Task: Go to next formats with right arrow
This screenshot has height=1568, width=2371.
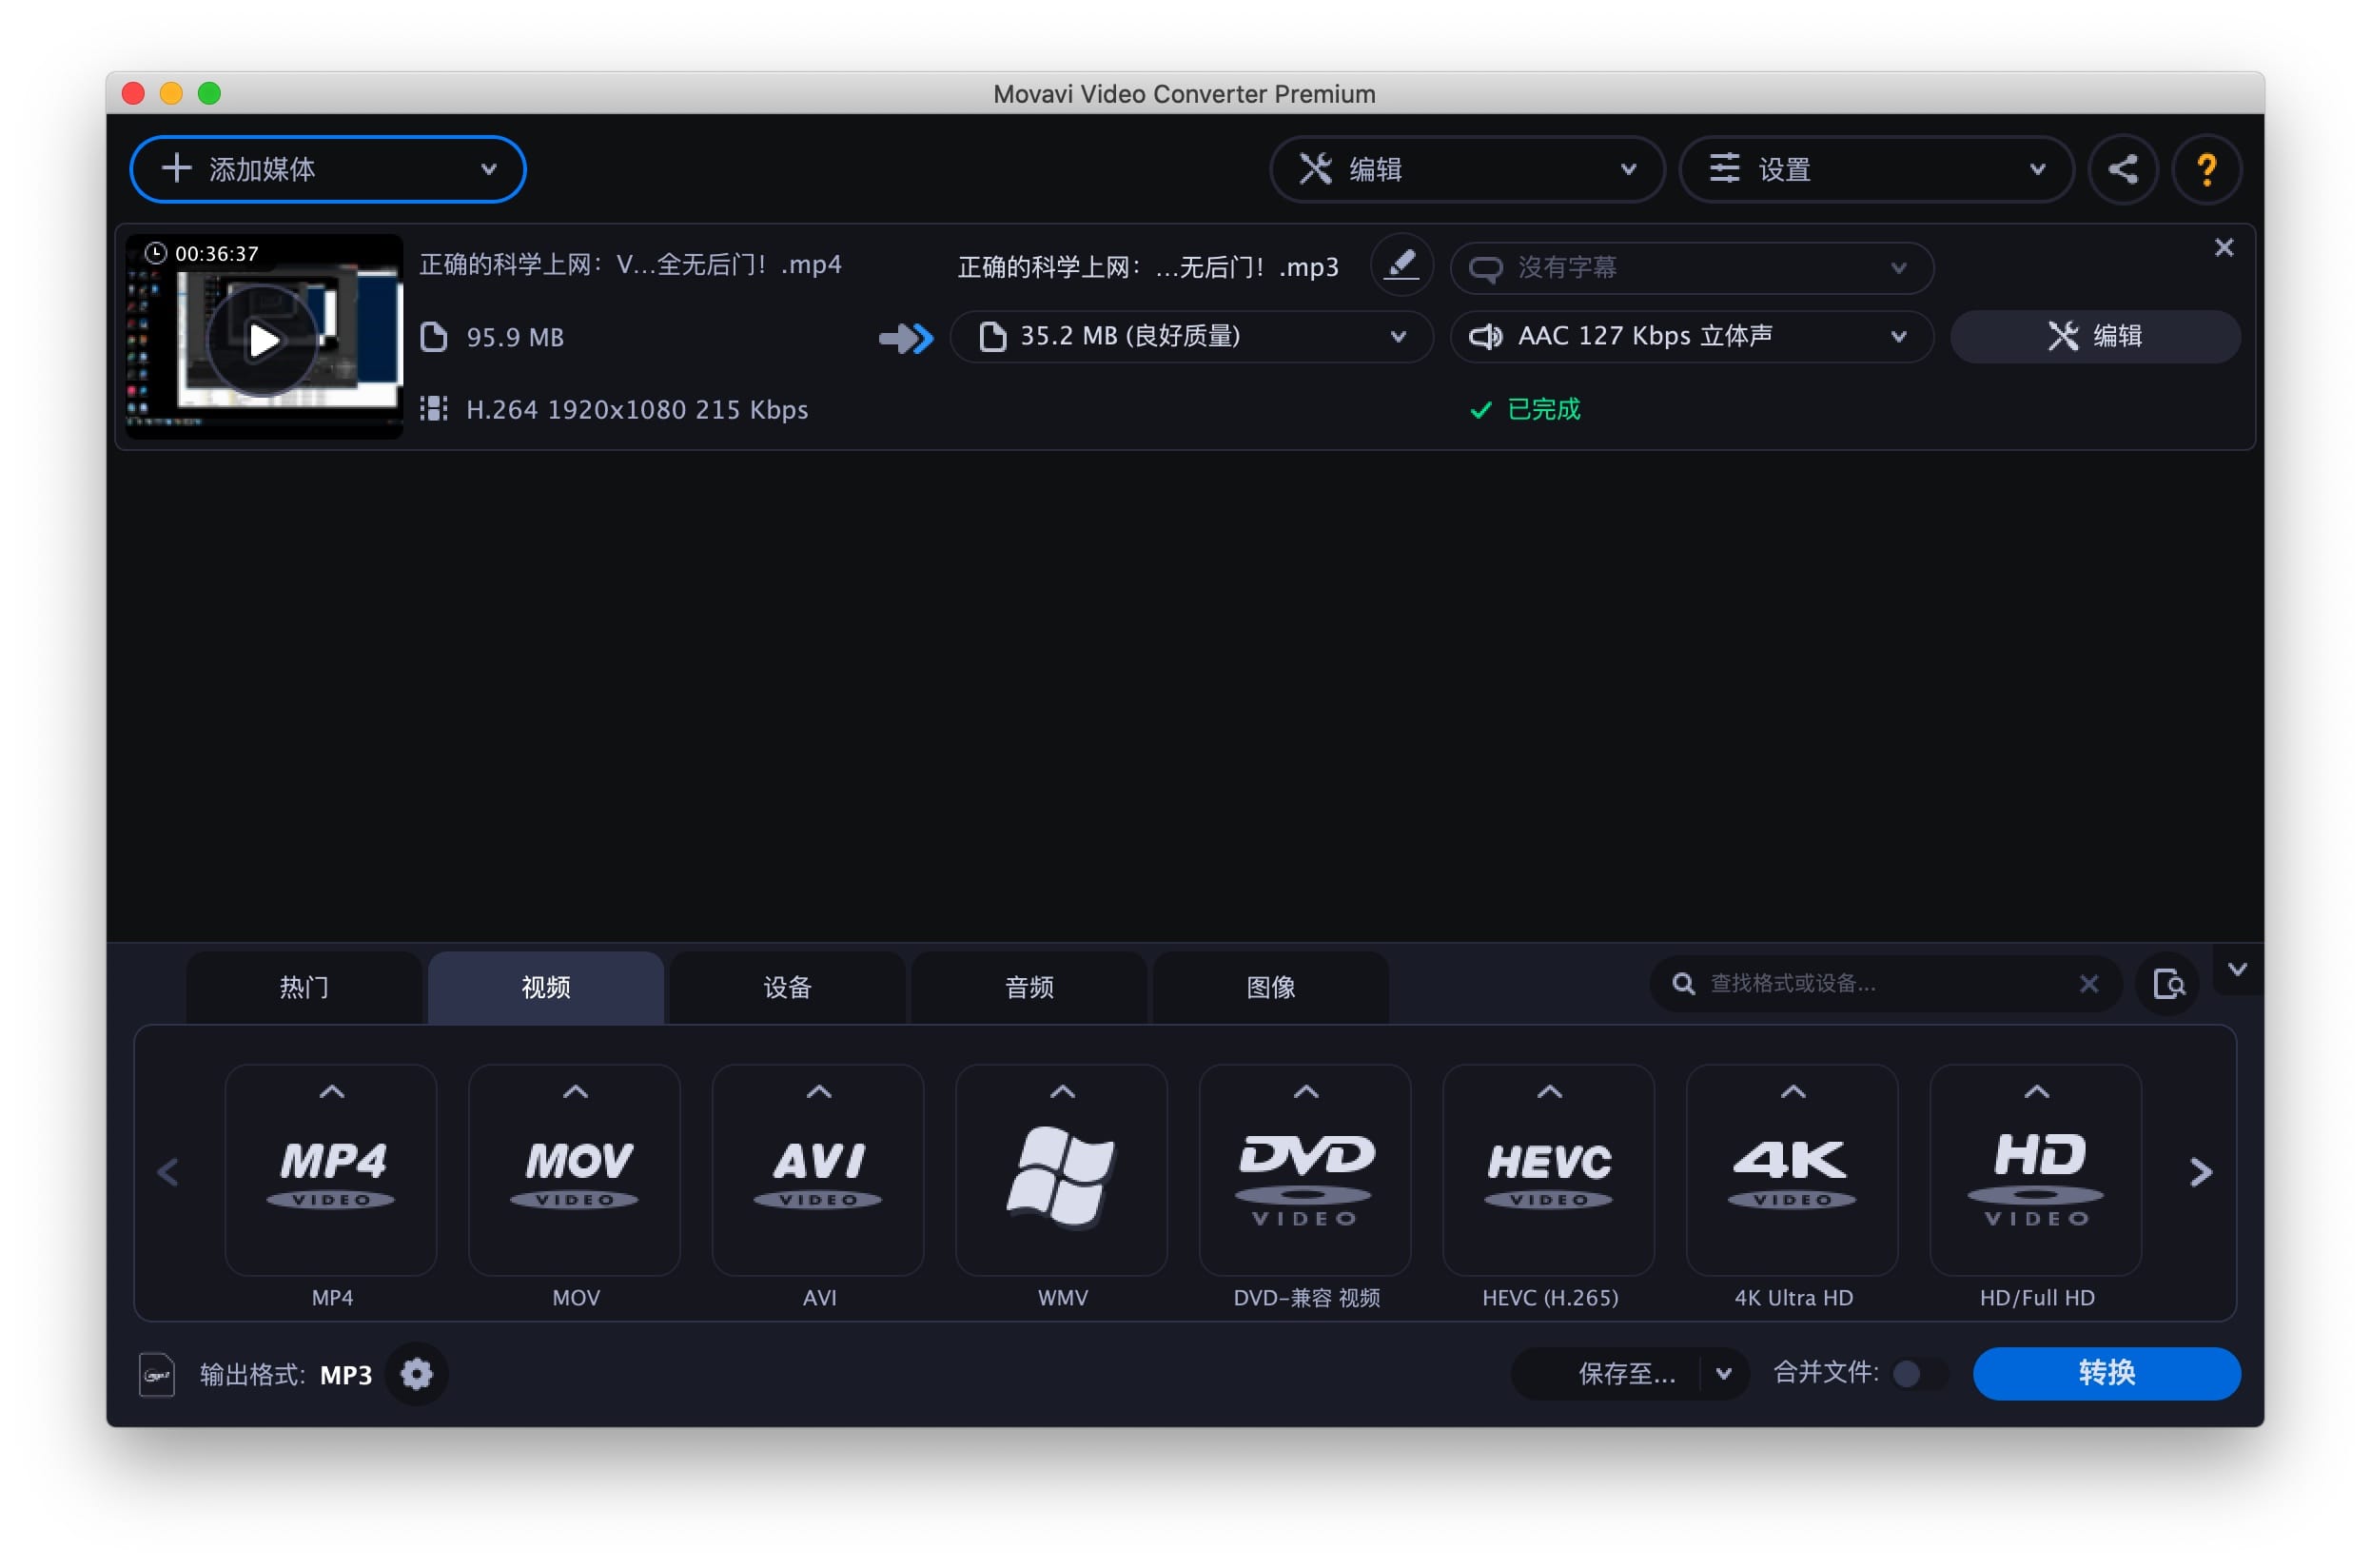Action: (2200, 1172)
